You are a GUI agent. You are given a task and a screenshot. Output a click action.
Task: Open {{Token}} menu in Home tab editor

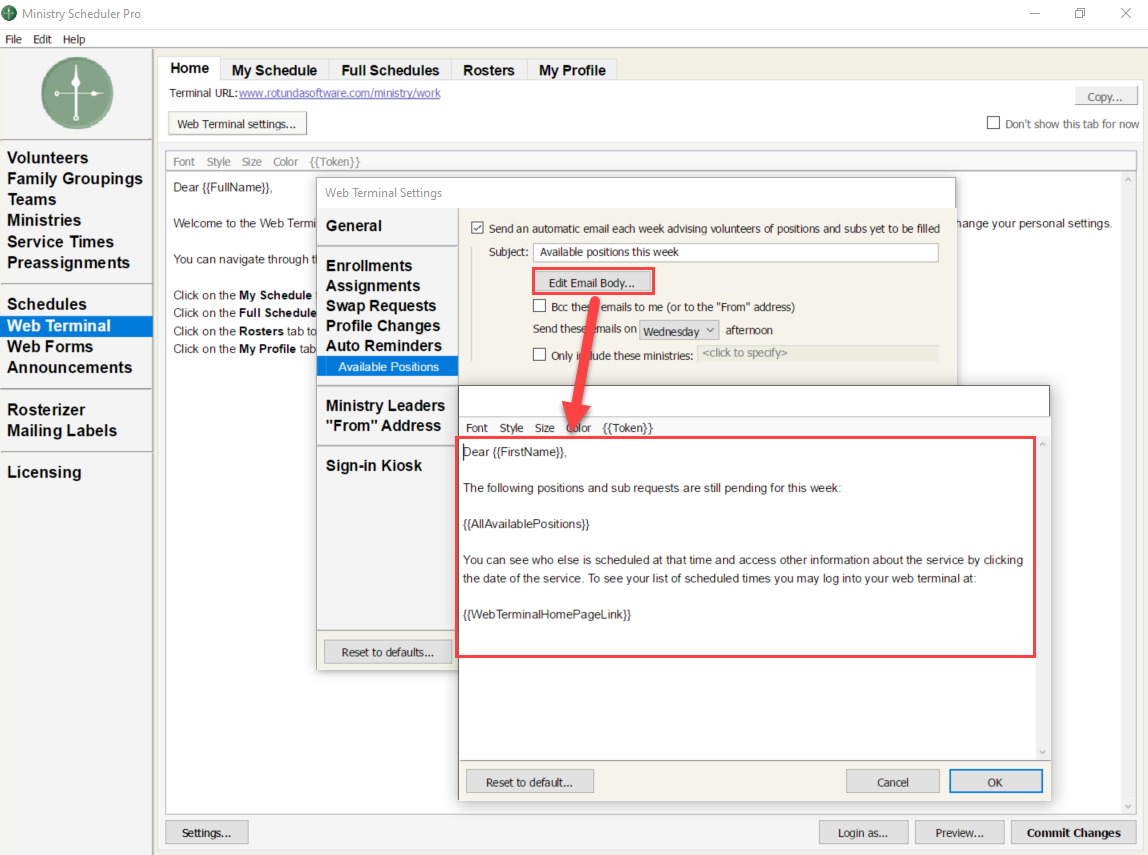(335, 162)
